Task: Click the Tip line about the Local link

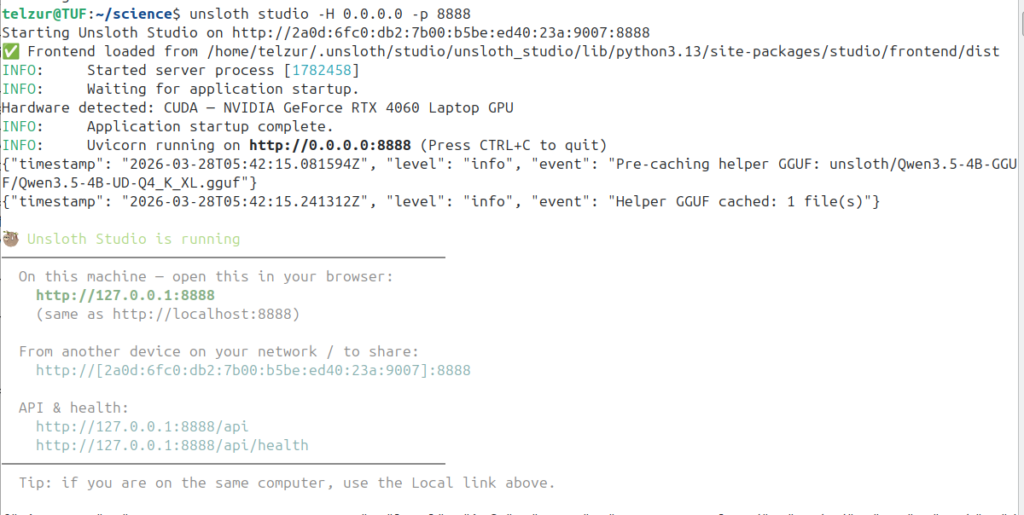Action: pos(286,483)
